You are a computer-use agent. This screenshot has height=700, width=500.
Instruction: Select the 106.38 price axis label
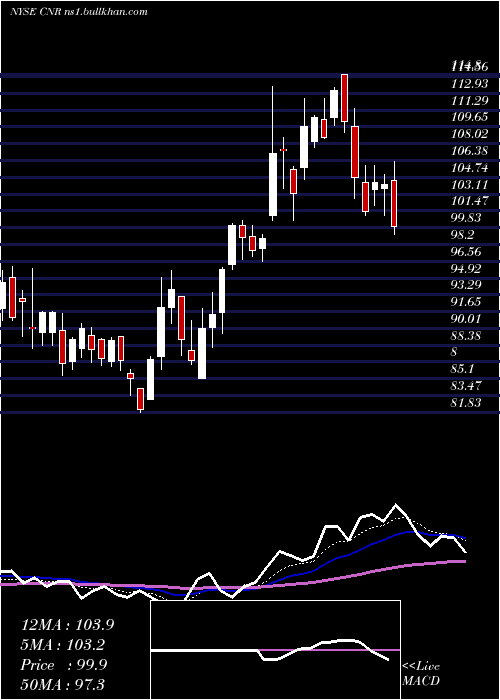(469, 151)
